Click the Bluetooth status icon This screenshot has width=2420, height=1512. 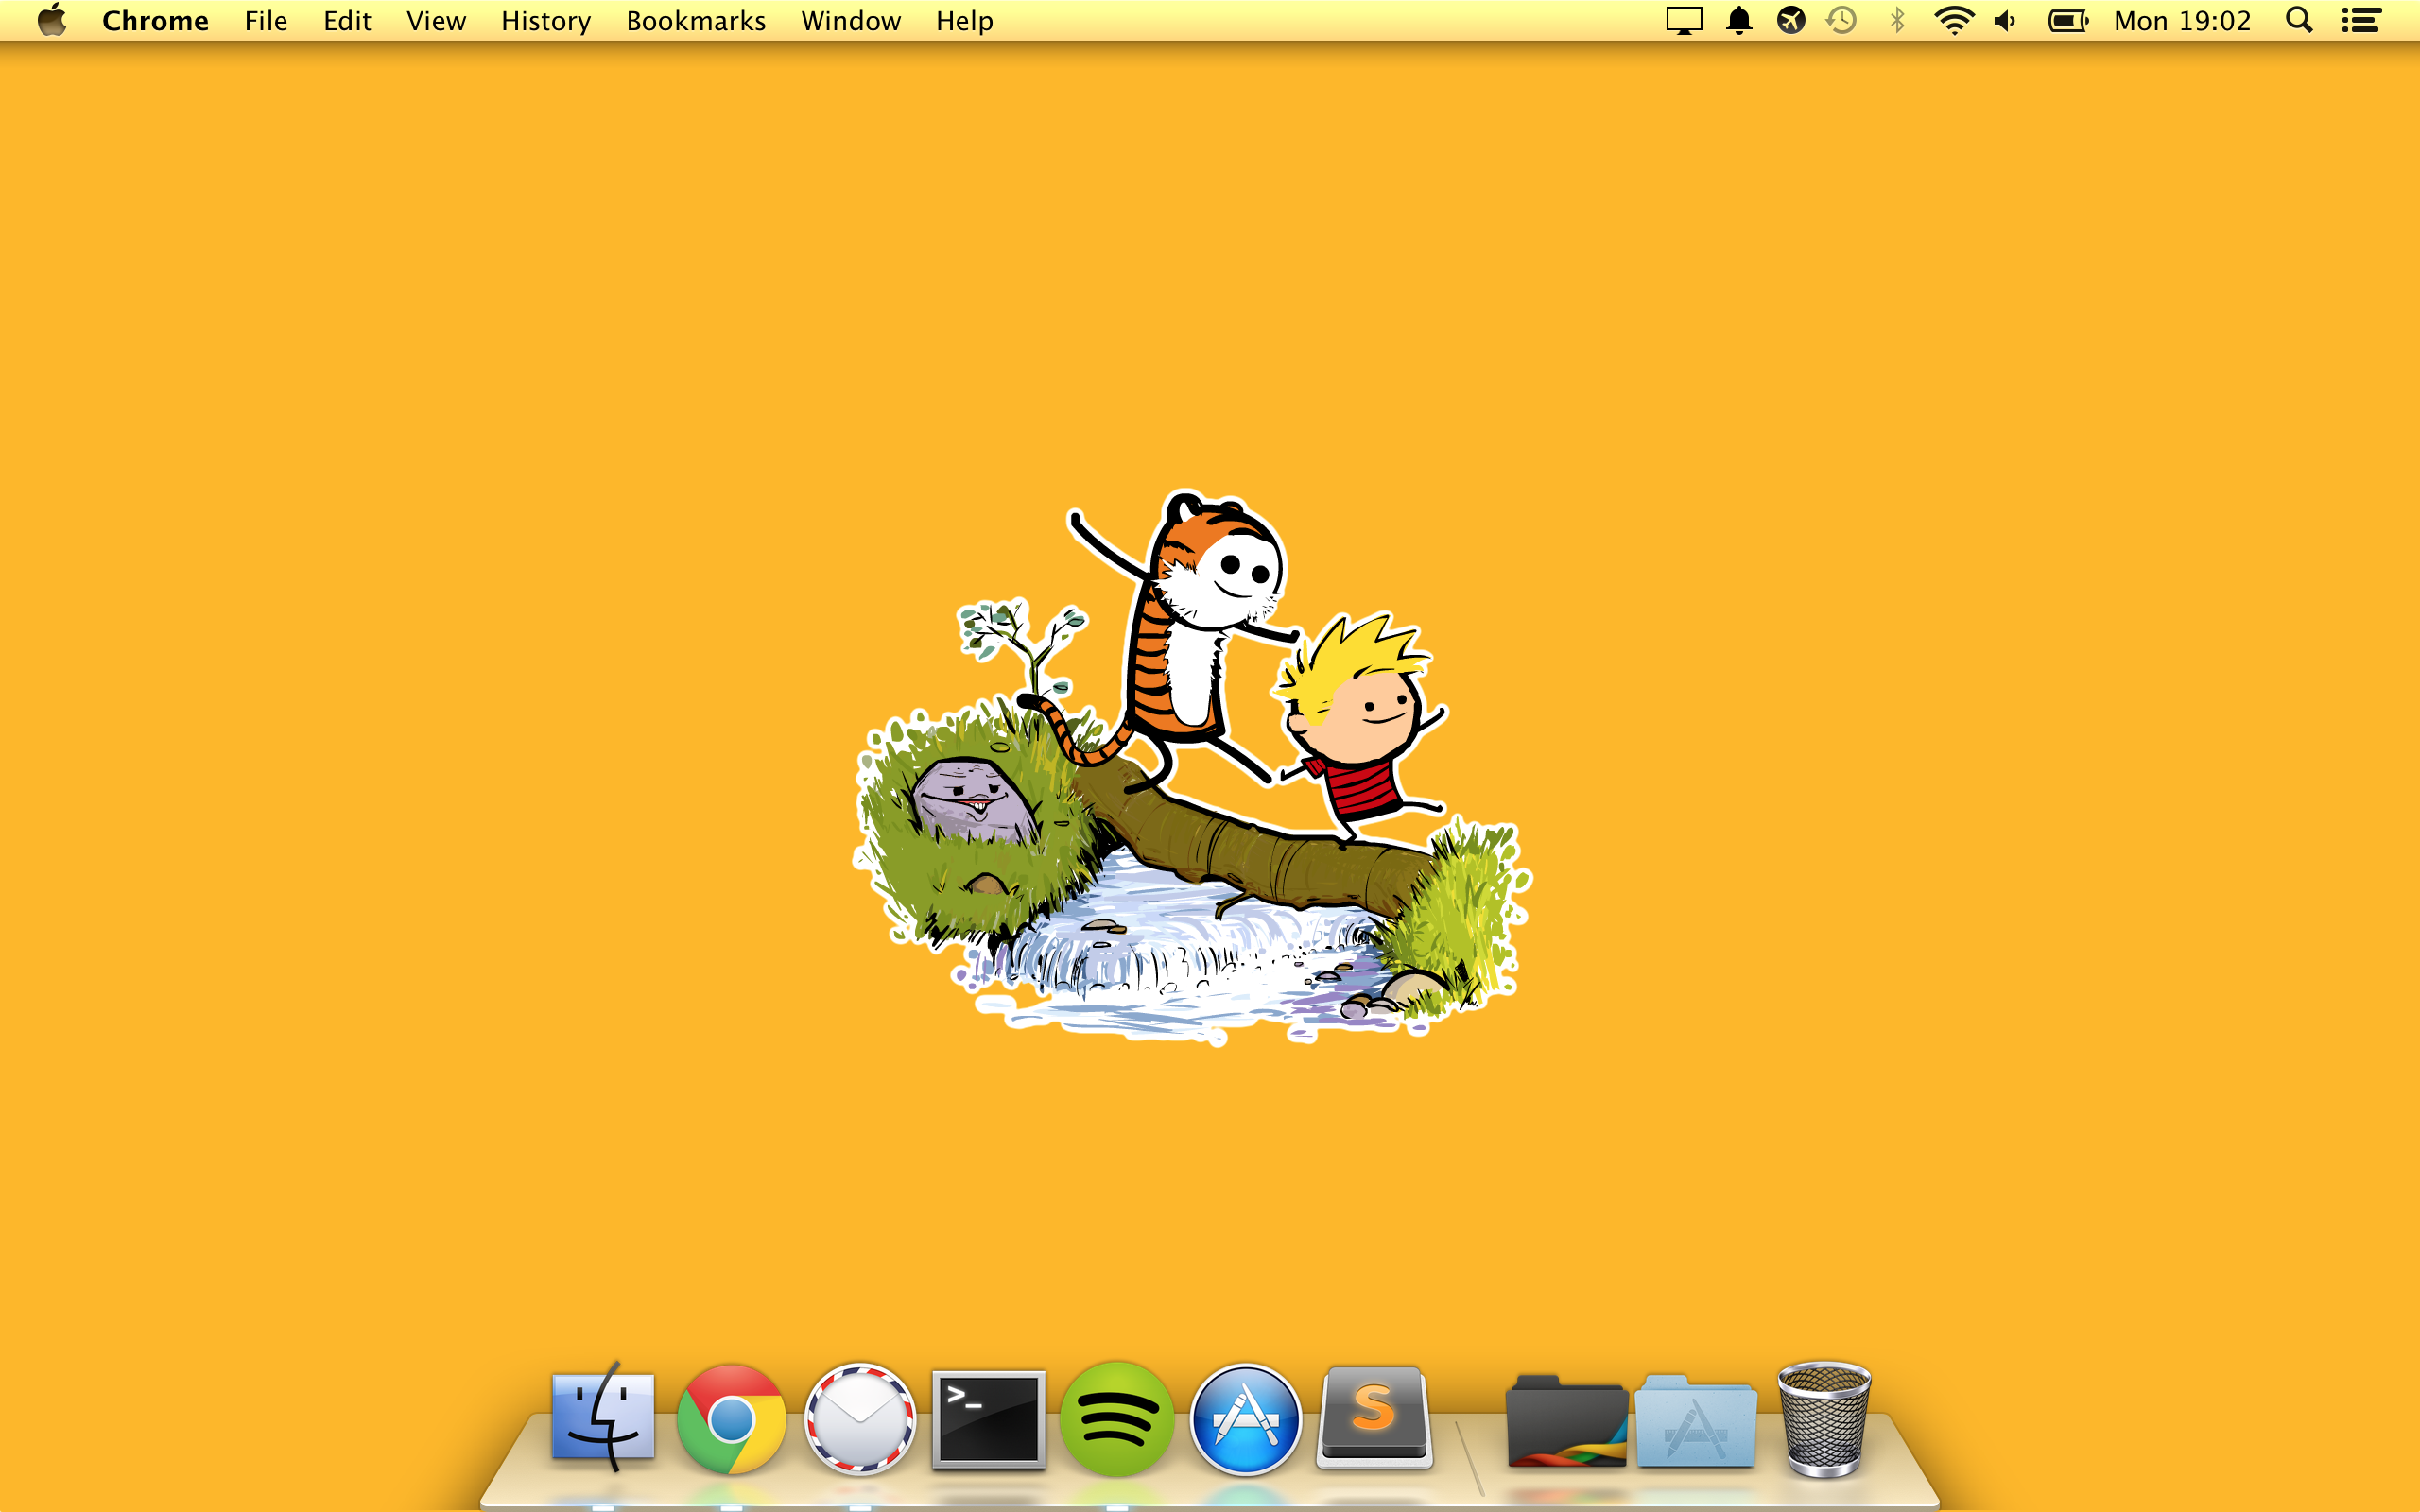[x=1897, y=21]
